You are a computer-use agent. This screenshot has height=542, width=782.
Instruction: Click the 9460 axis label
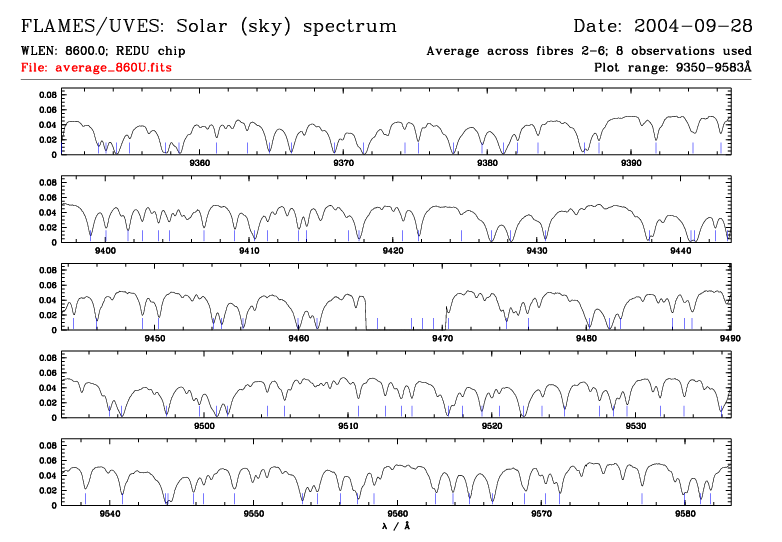click(299, 339)
